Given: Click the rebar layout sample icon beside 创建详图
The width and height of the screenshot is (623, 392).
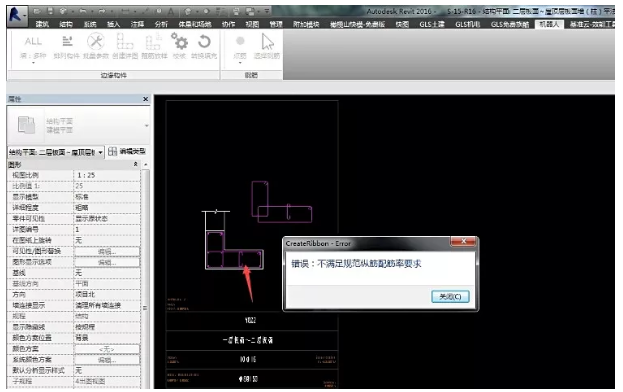Looking at the screenshot, I should [x=153, y=41].
